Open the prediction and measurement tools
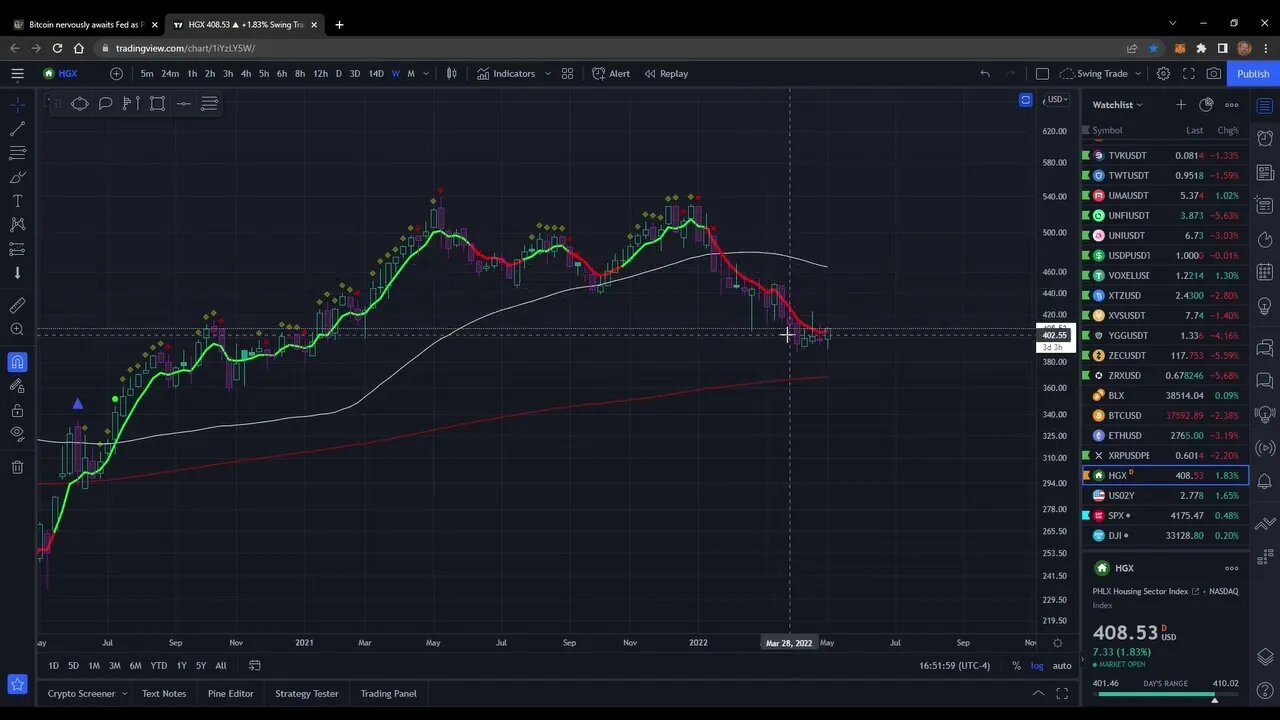This screenshot has height=720, width=1280. click(17, 249)
